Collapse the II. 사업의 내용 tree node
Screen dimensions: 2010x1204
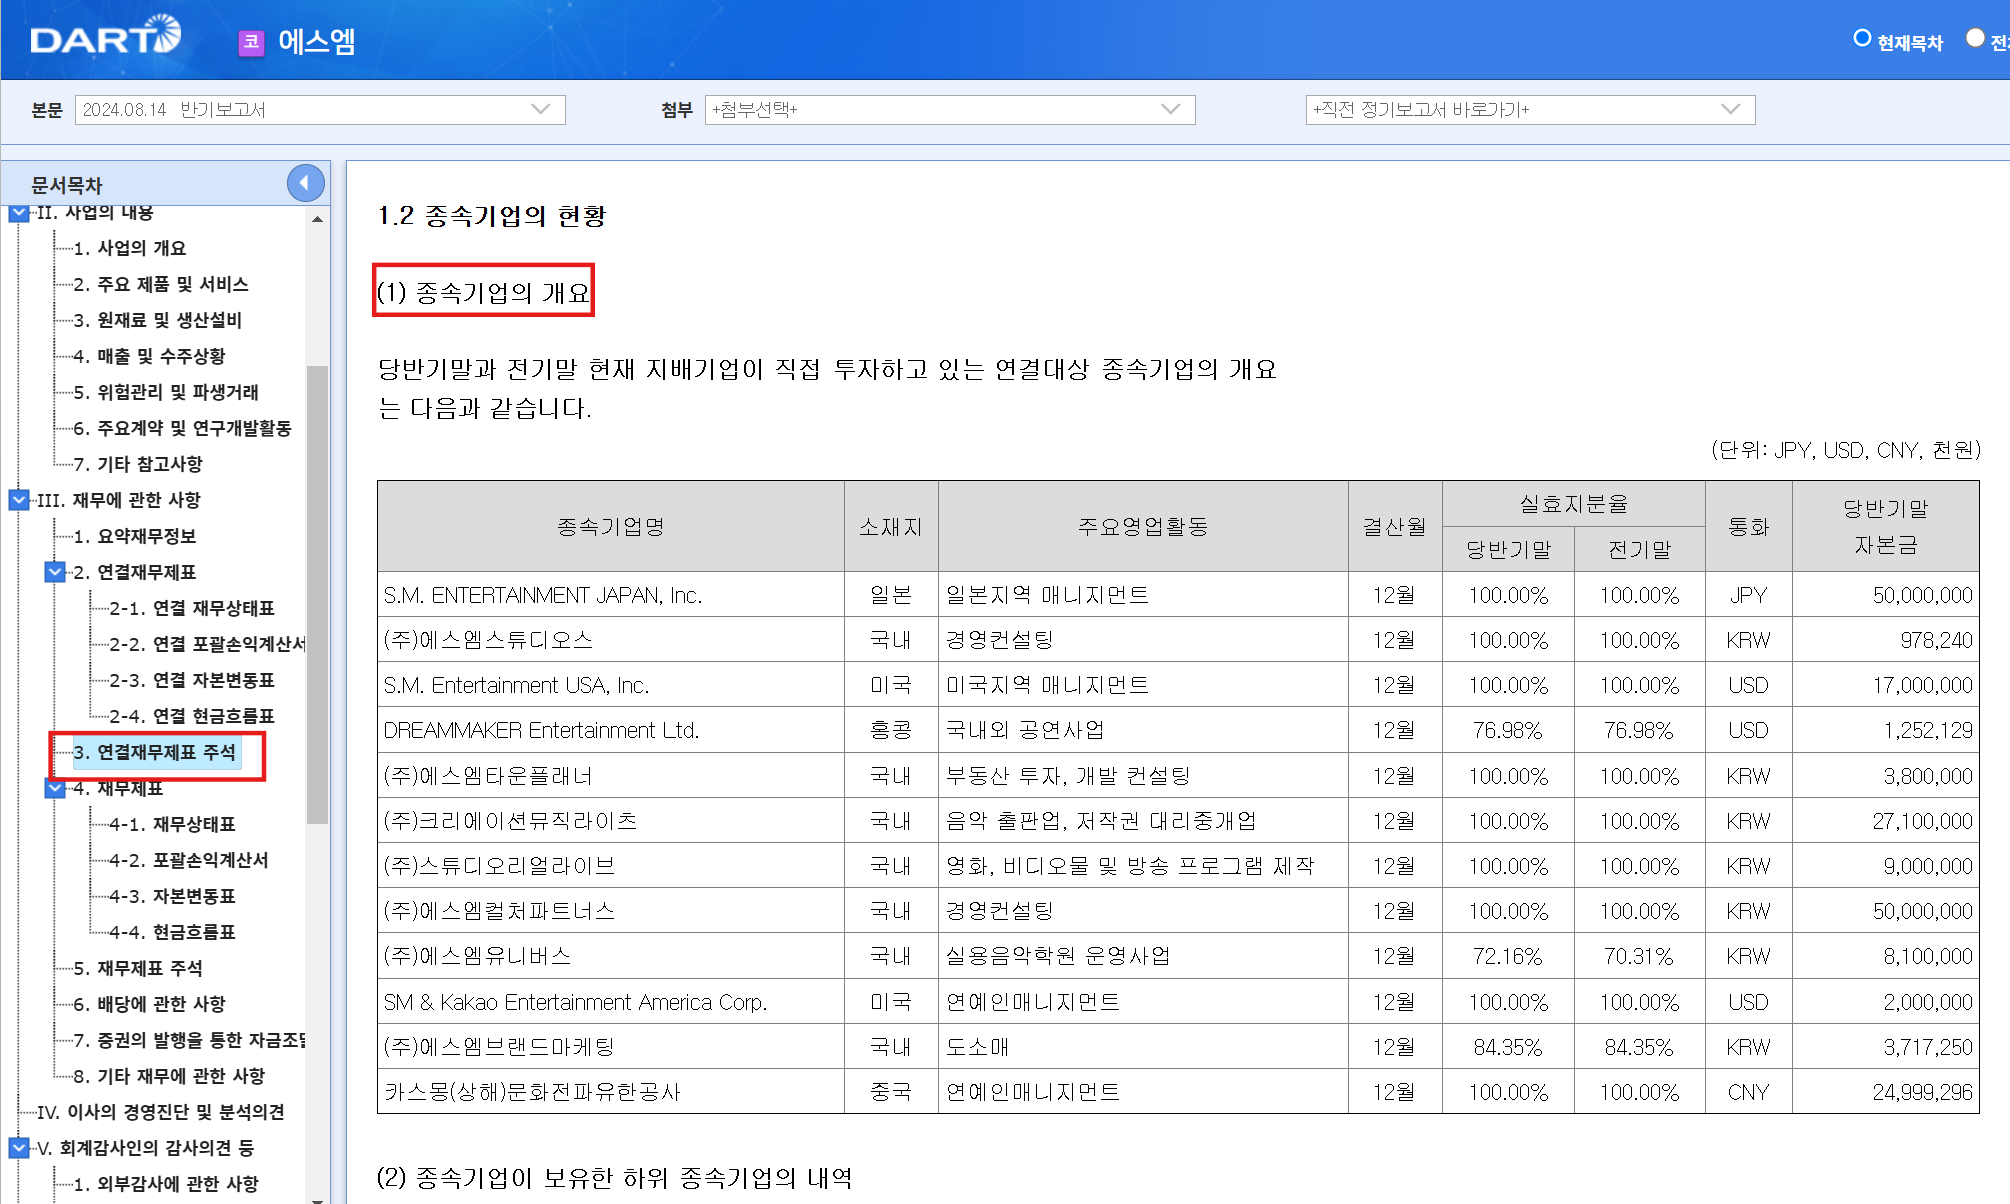[19, 212]
